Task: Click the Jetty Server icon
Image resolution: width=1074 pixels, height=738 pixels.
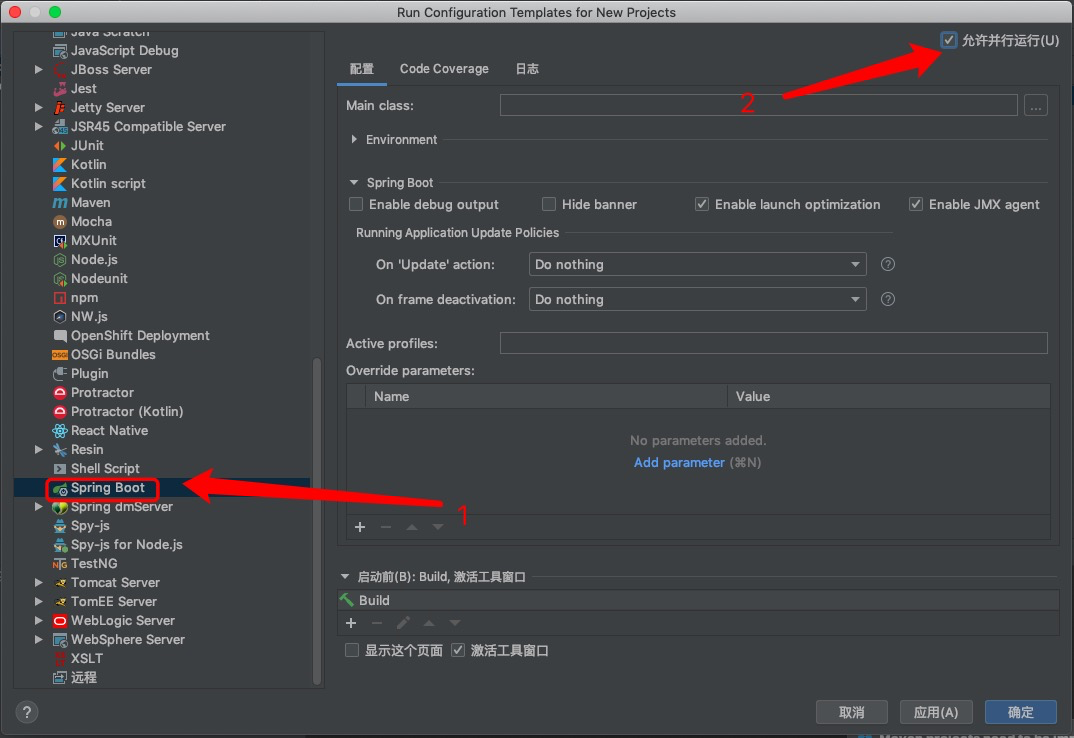Action: [60, 108]
